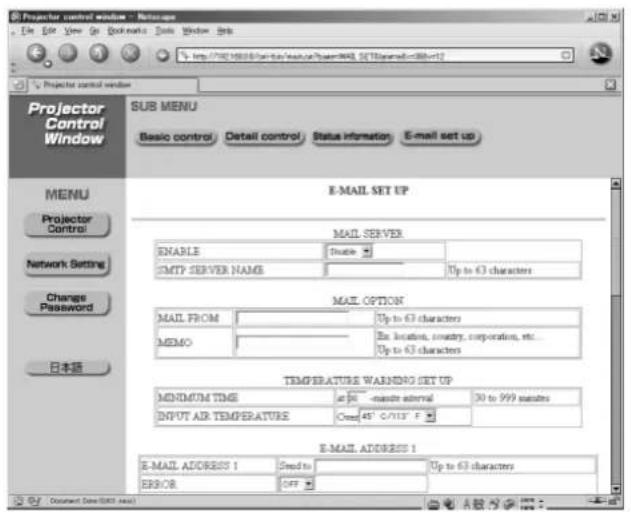Click the small icon next to address bar
Screen dimensions: 631x512
(x=163, y=55)
